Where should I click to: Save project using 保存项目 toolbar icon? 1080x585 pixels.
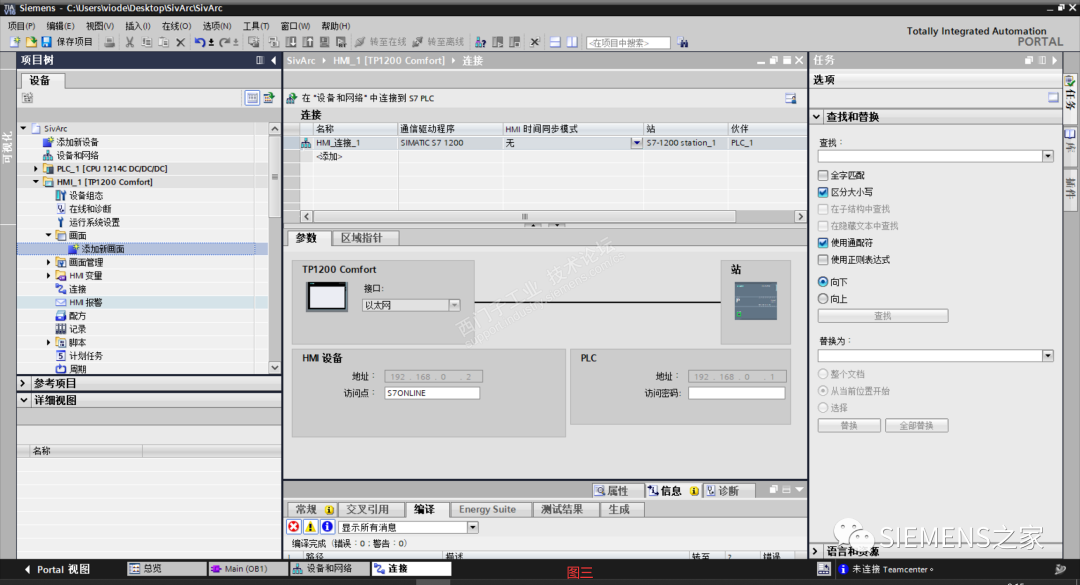(45, 43)
